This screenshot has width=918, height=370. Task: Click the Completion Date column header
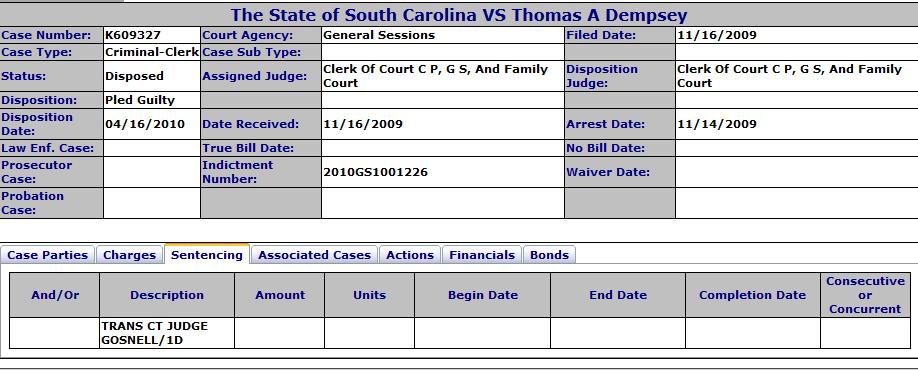pyautogui.click(x=752, y=295)
